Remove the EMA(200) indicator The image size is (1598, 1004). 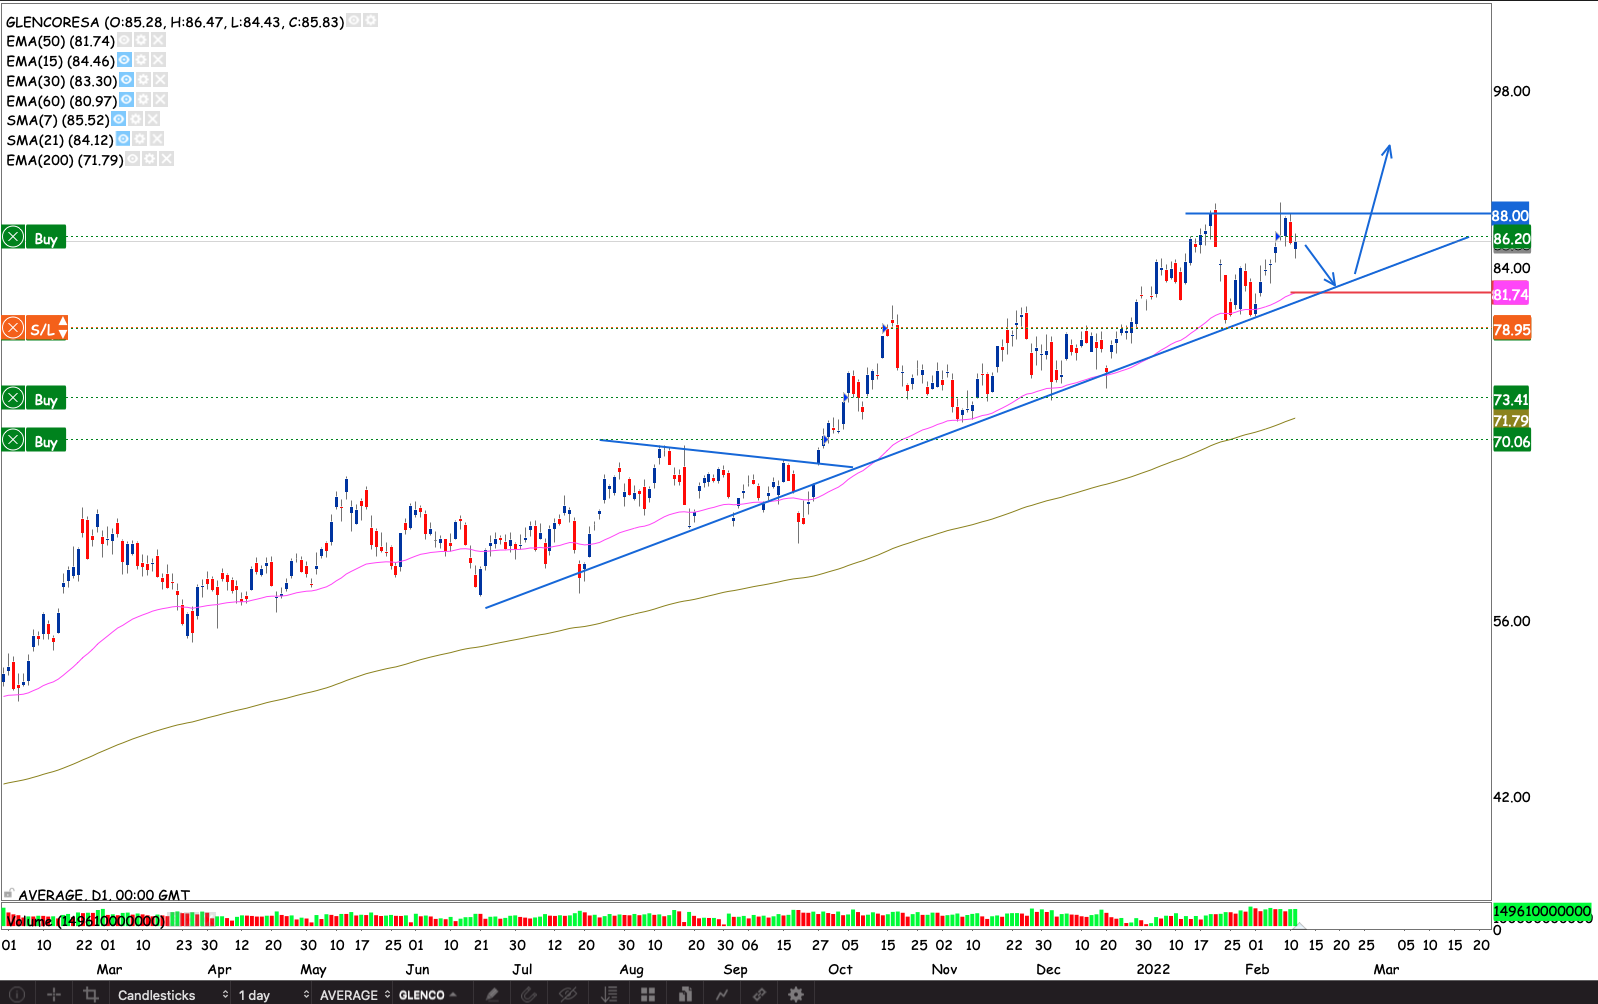pyautogui.click(x=166, y=160)
